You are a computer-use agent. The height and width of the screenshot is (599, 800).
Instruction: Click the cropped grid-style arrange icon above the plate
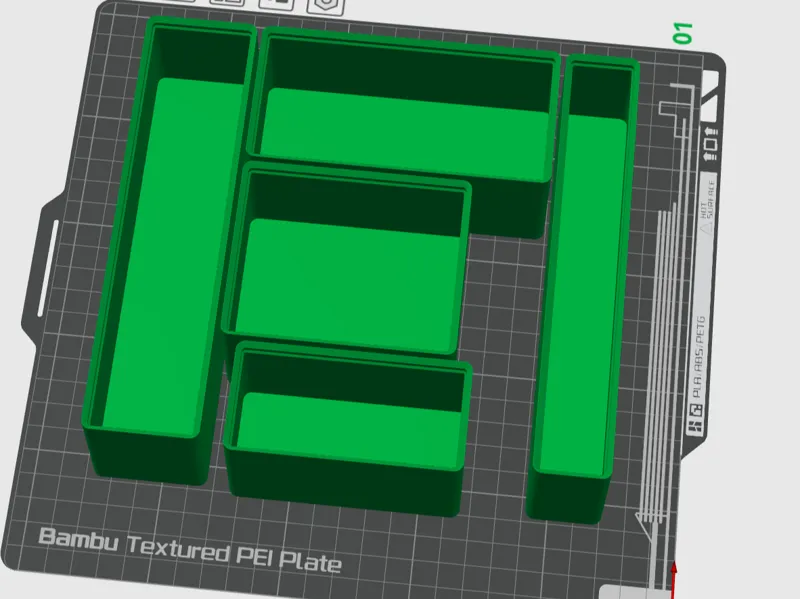[x=227, y=2]
